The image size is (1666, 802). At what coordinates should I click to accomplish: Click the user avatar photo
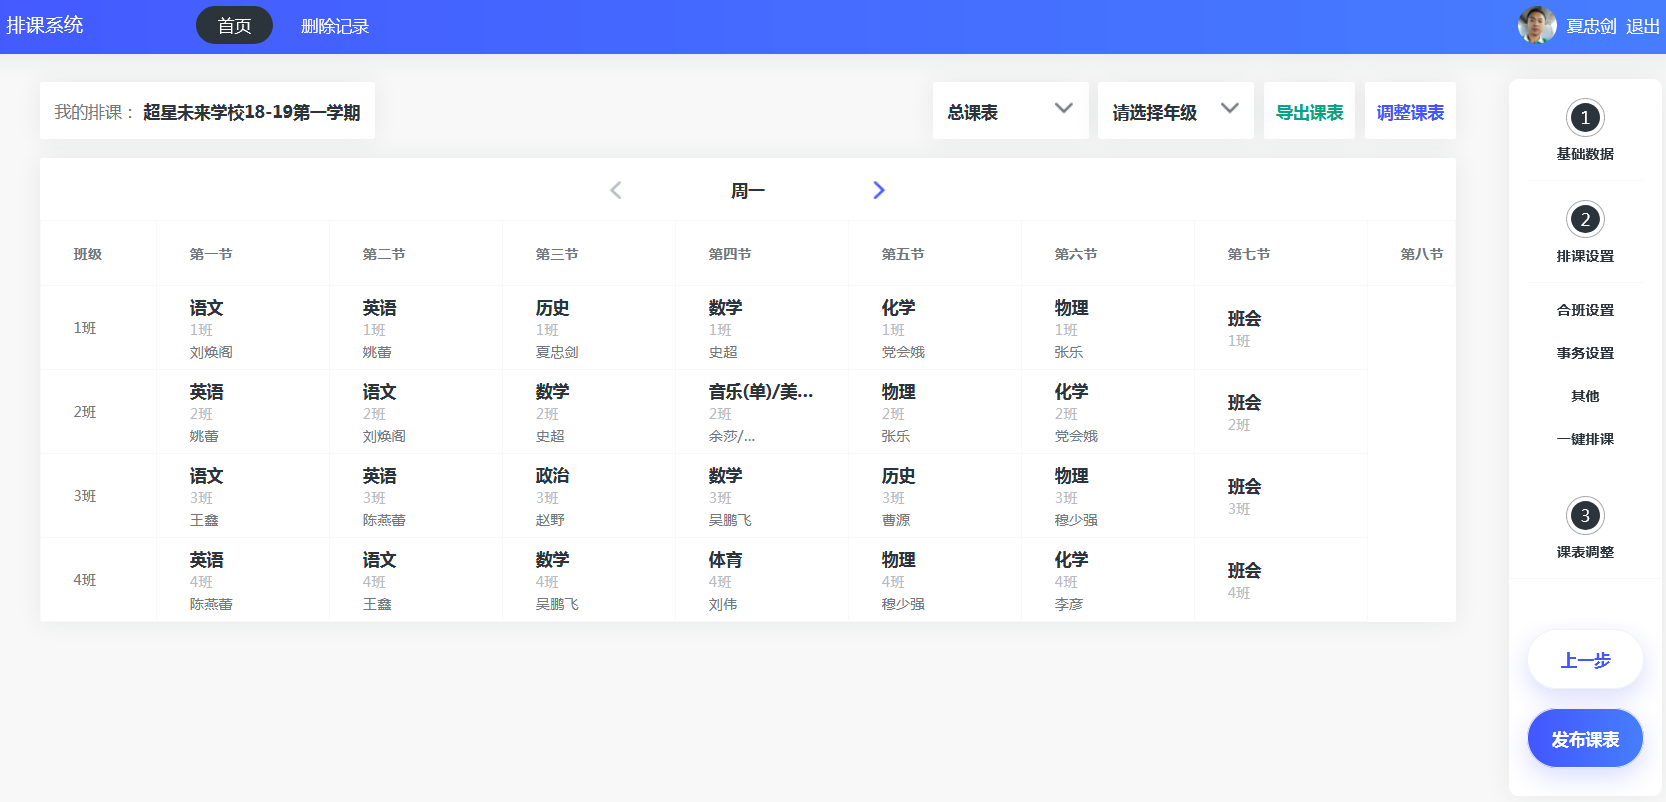point(1536,26)
